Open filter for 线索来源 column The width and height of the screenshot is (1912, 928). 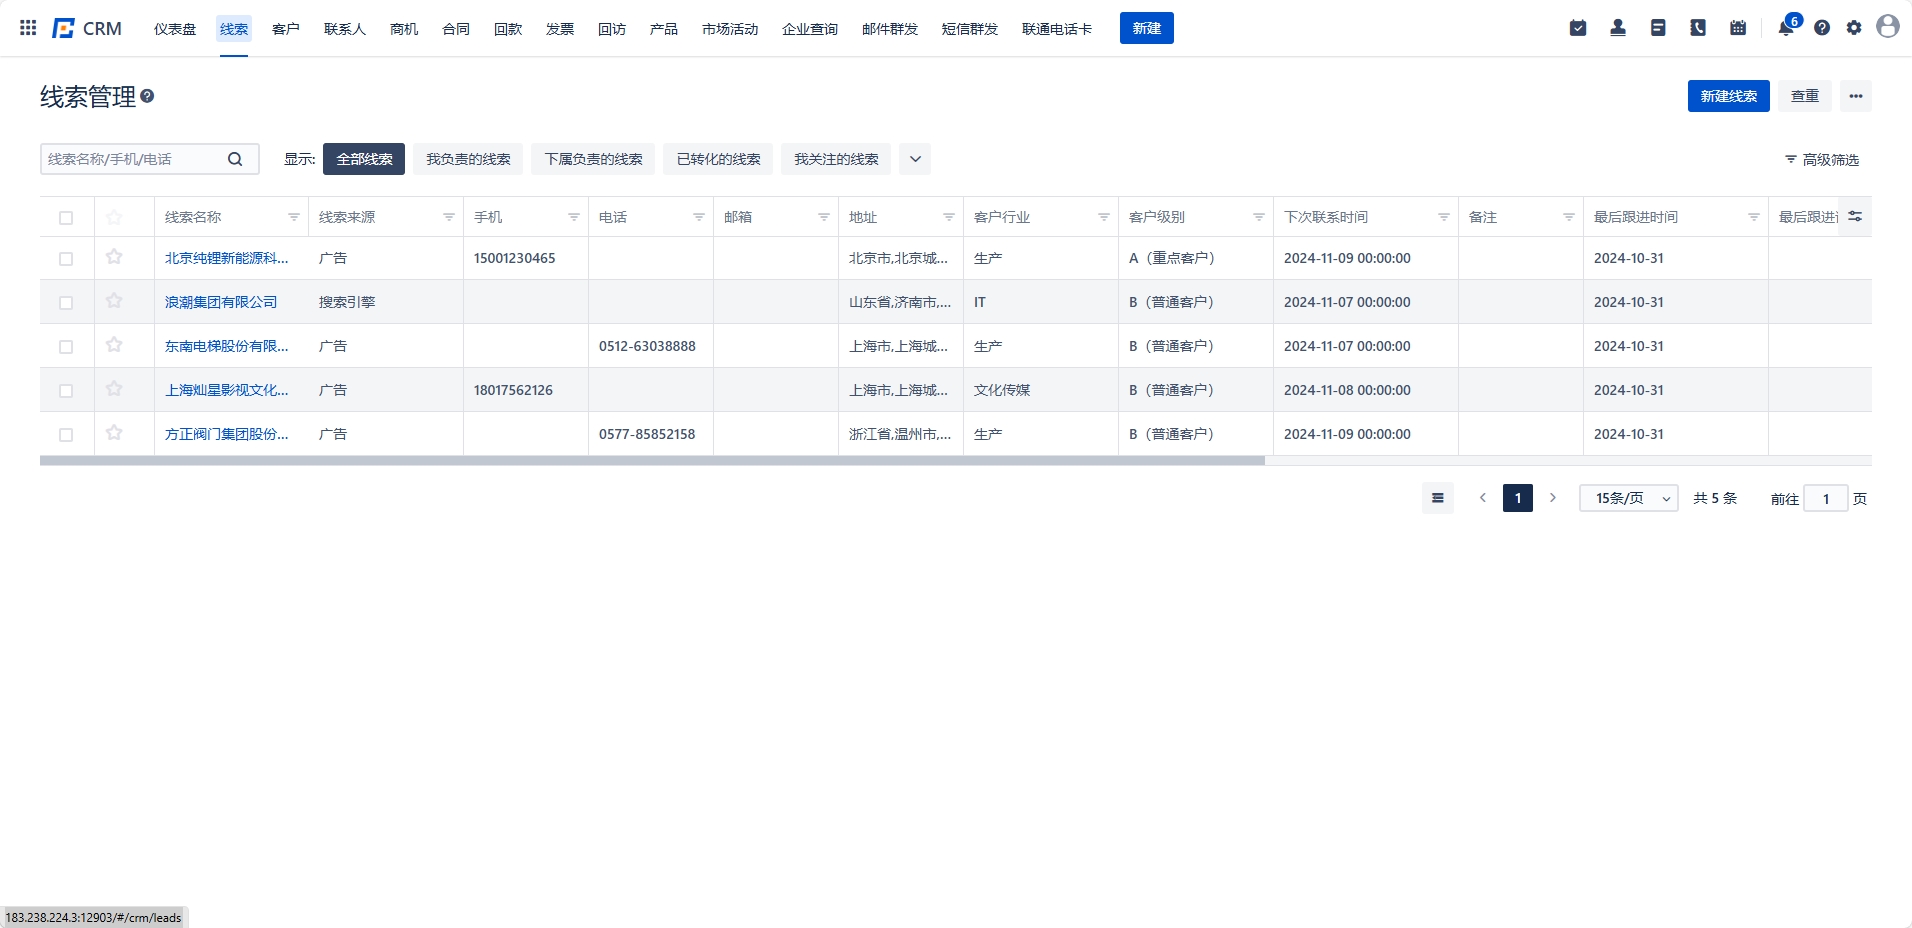point(449,217)
